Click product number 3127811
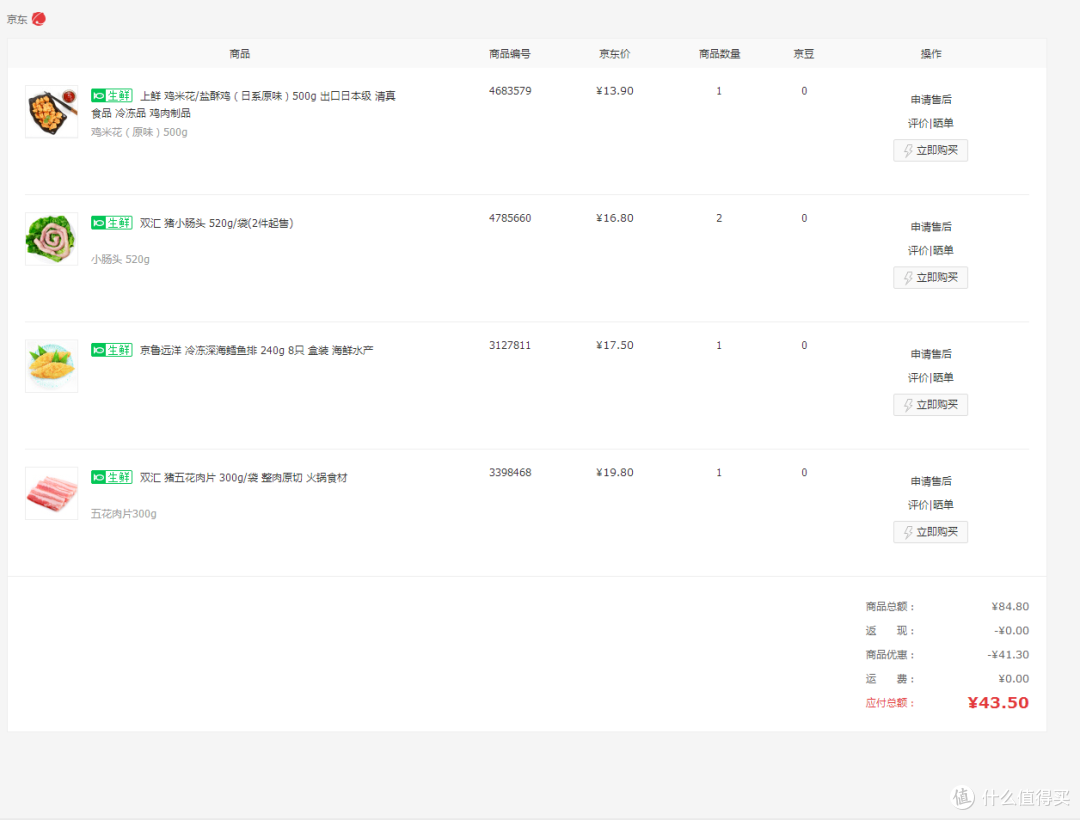This screenshot has width=1080, height=820. click(510, 346)
